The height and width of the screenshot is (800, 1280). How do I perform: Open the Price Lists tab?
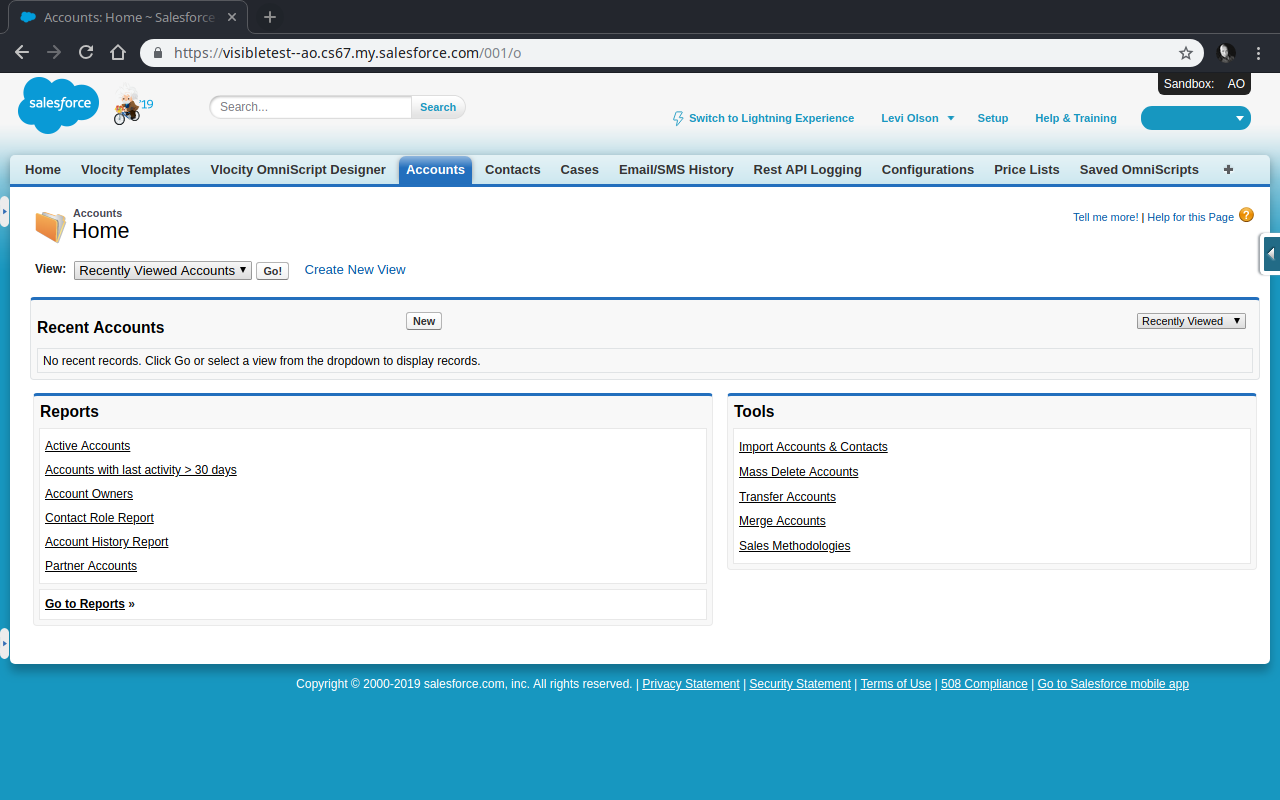[1027, 170]
